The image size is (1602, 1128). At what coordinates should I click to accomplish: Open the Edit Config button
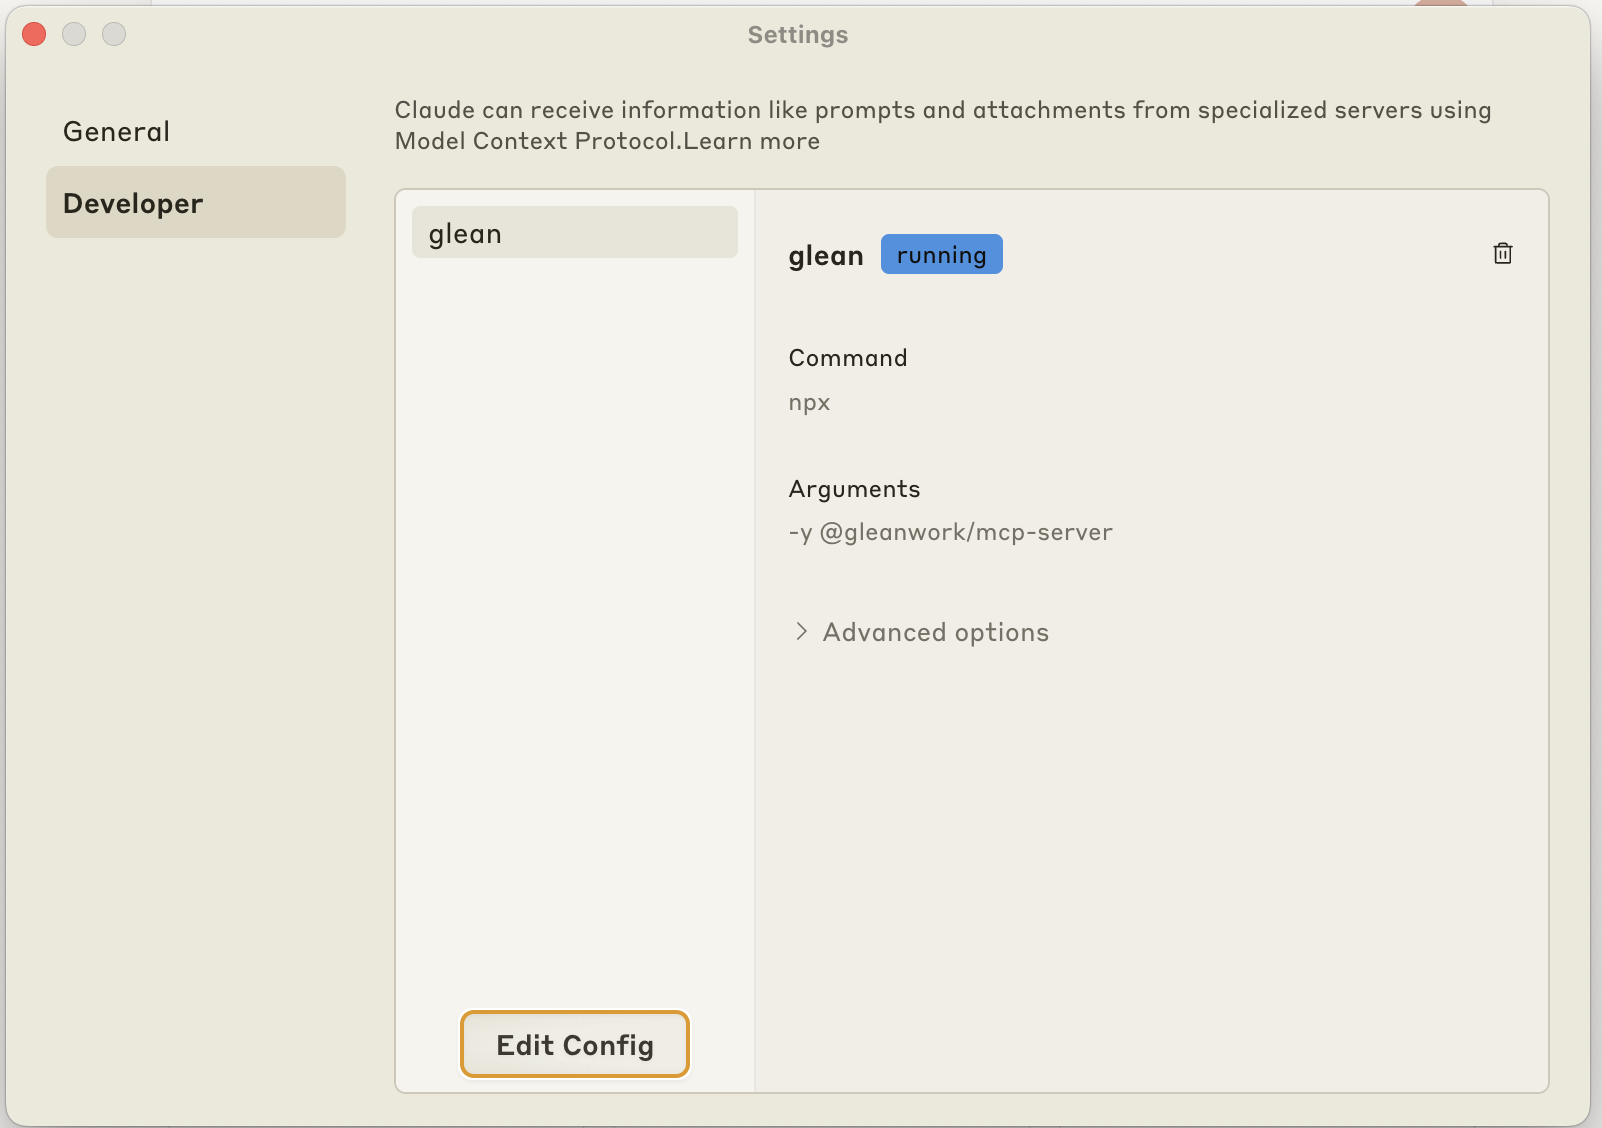(575, 1045)
